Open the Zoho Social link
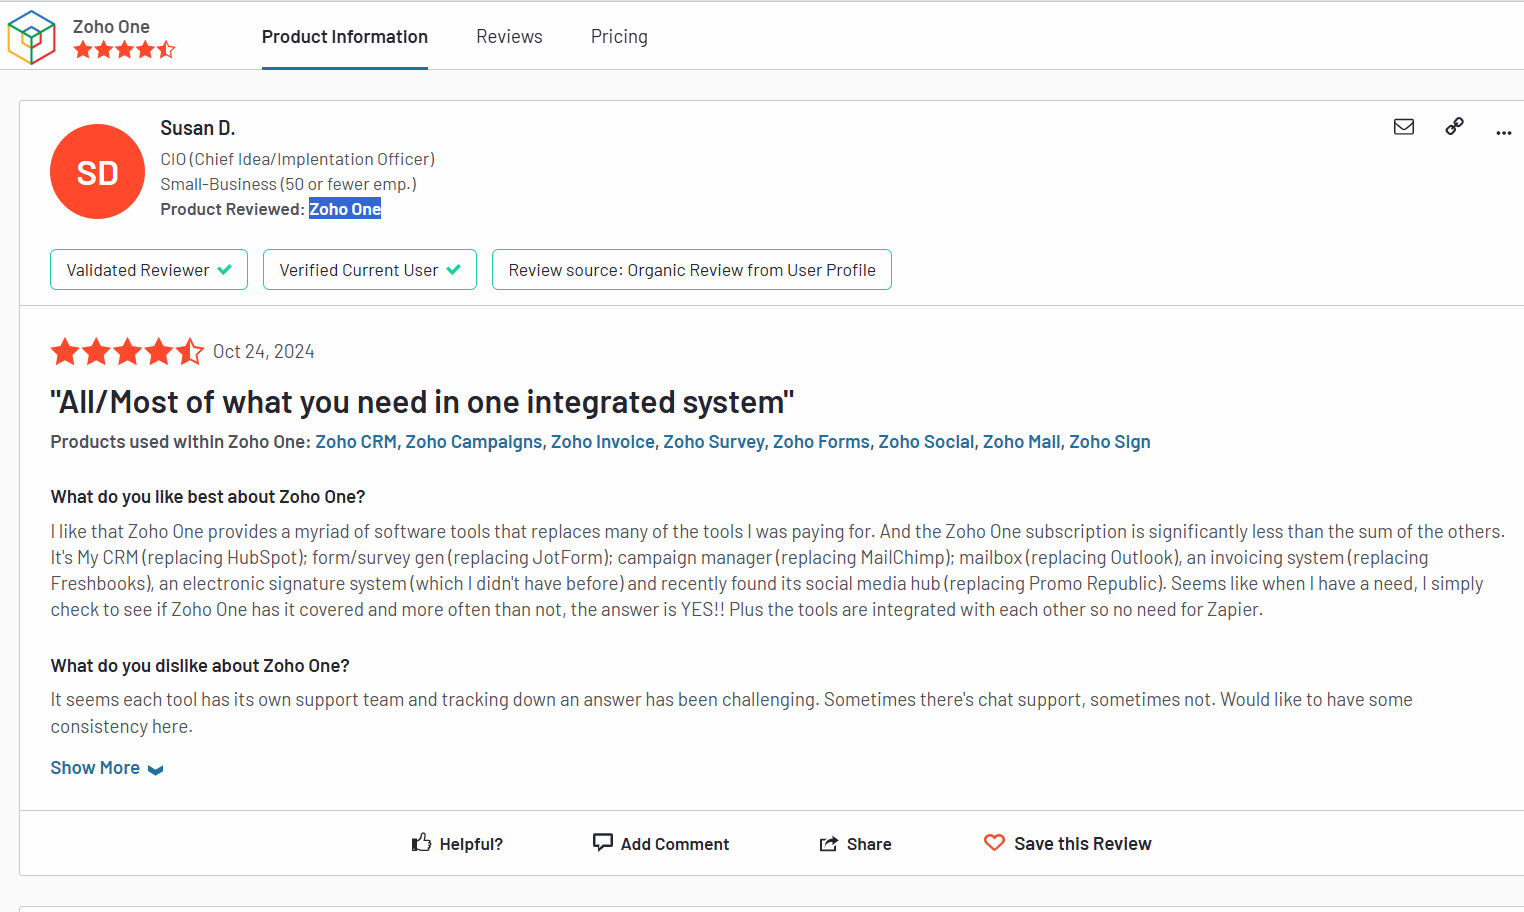 (x=926, y=442)
